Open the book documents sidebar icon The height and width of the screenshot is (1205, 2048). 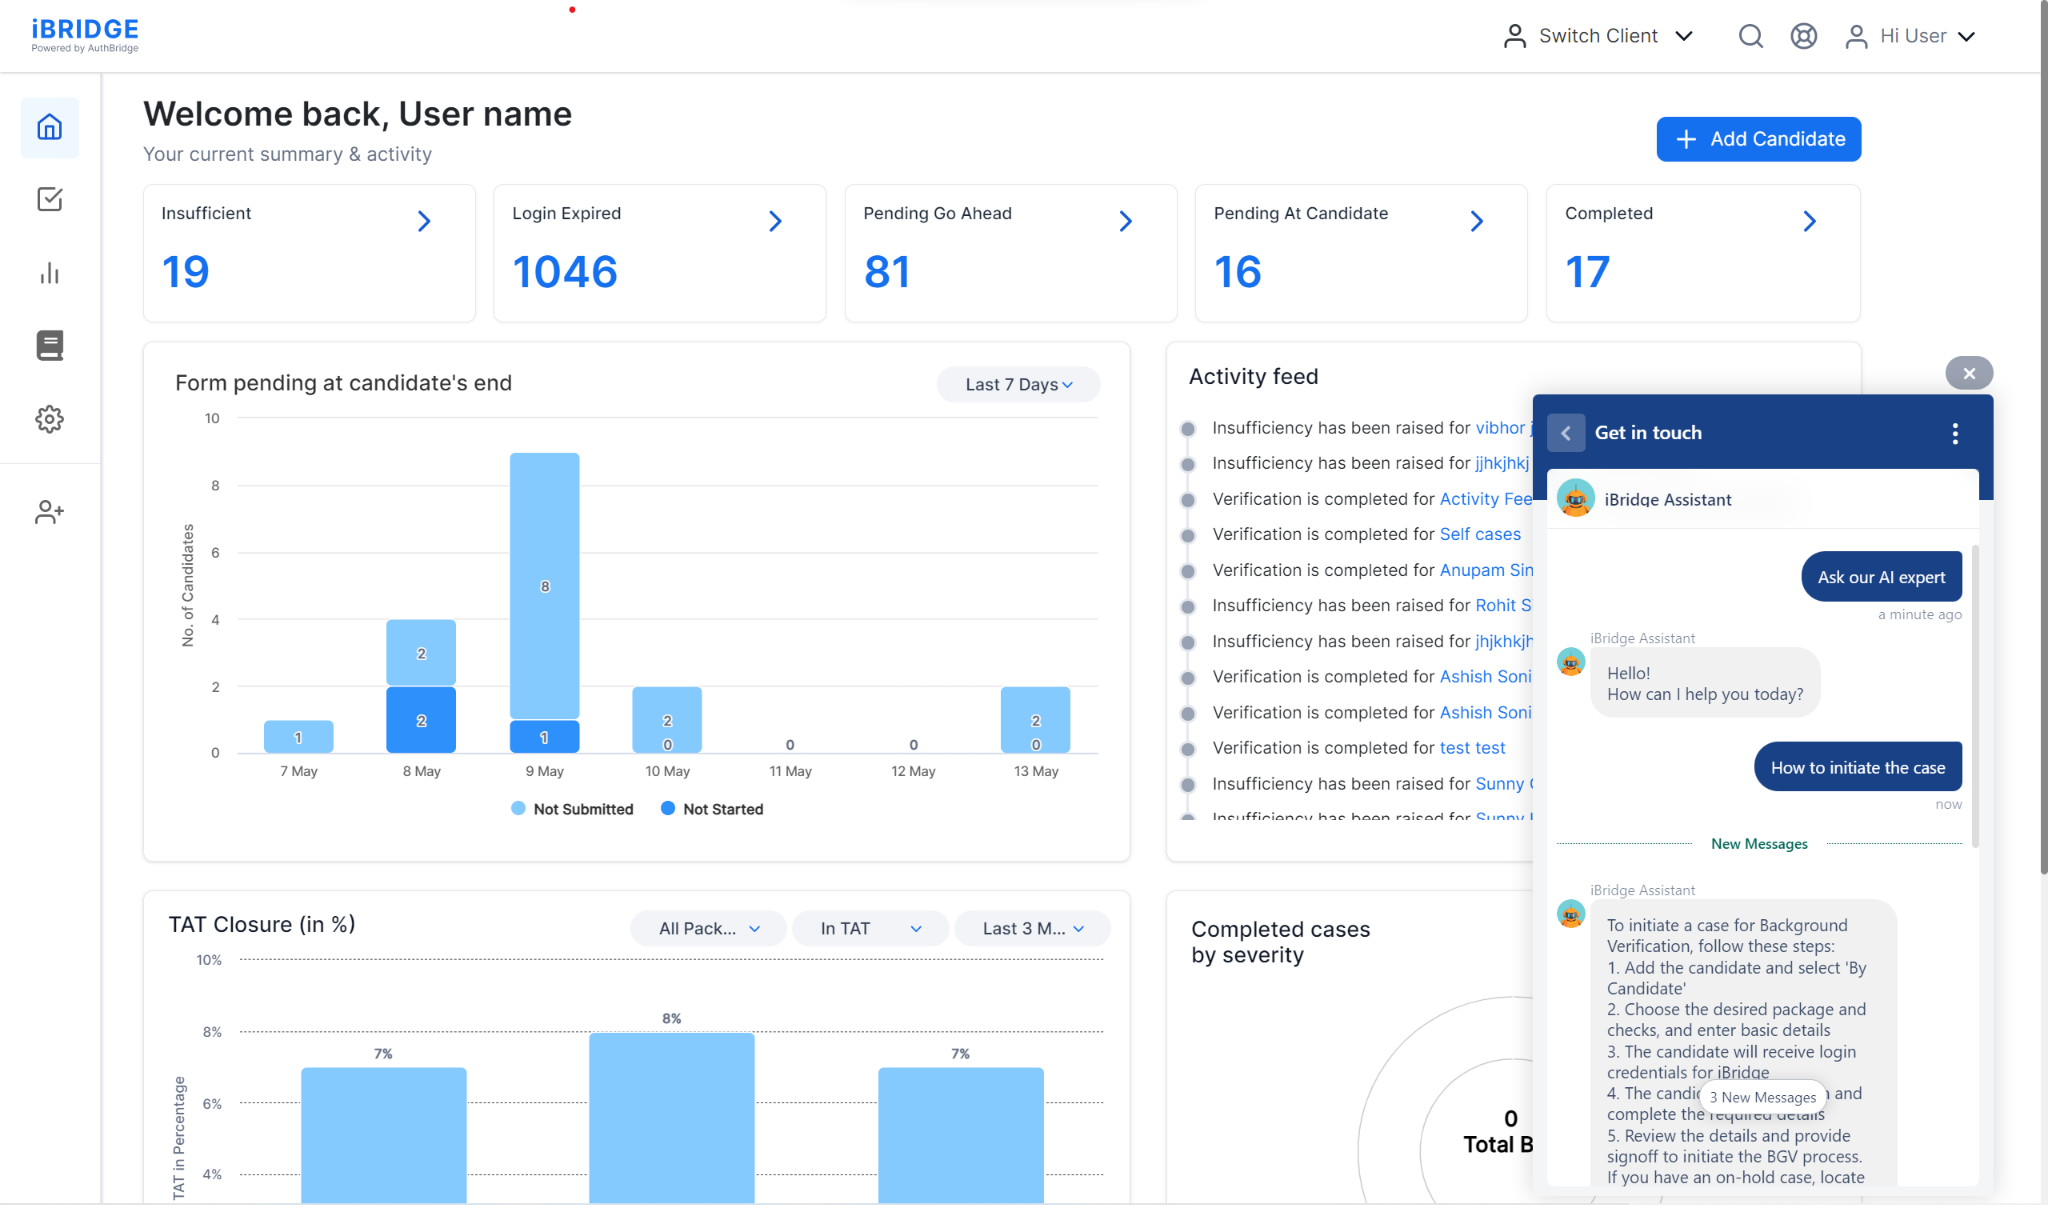[x=49, y=345]
